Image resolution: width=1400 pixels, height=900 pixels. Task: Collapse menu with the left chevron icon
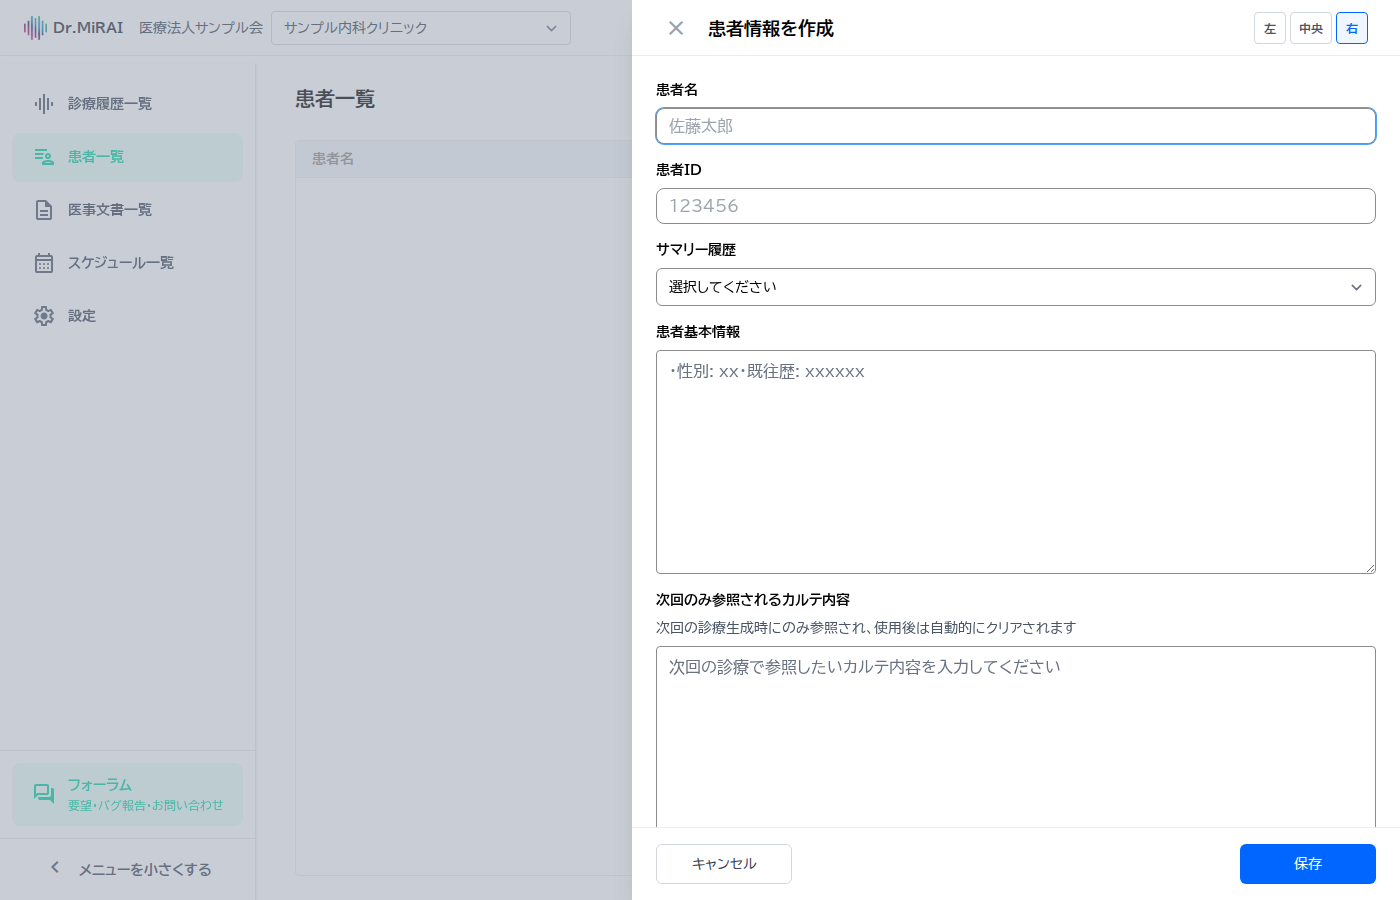[x=55, y=868]
